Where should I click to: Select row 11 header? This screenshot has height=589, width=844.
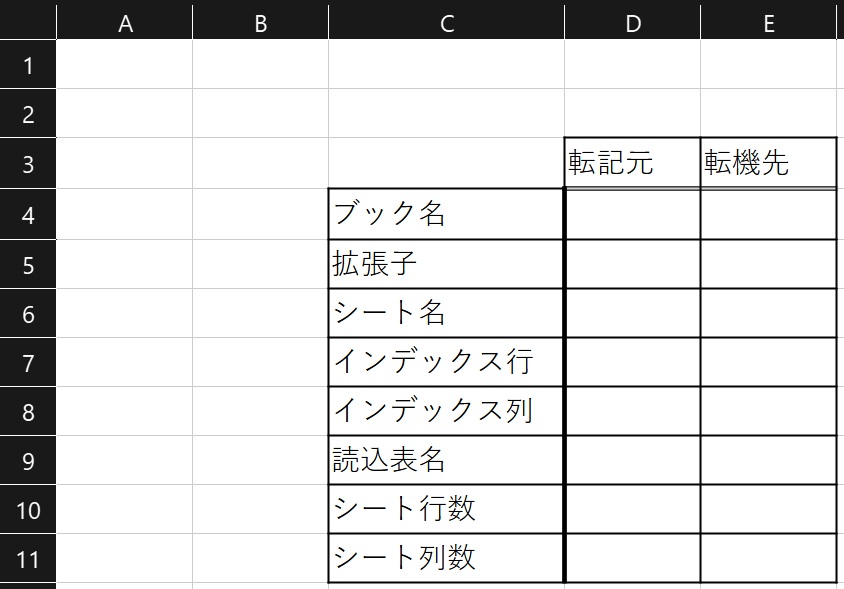(28, 558)
